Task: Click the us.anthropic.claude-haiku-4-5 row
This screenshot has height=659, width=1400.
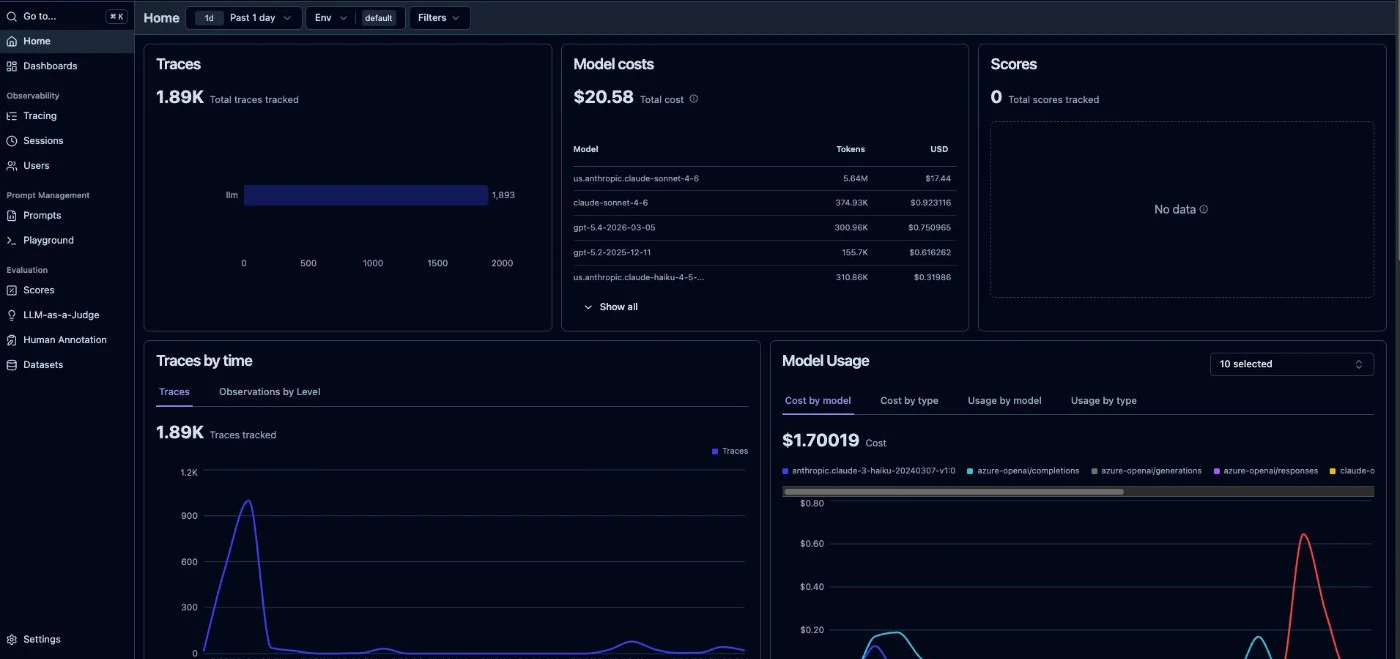Action: (764, 277)
